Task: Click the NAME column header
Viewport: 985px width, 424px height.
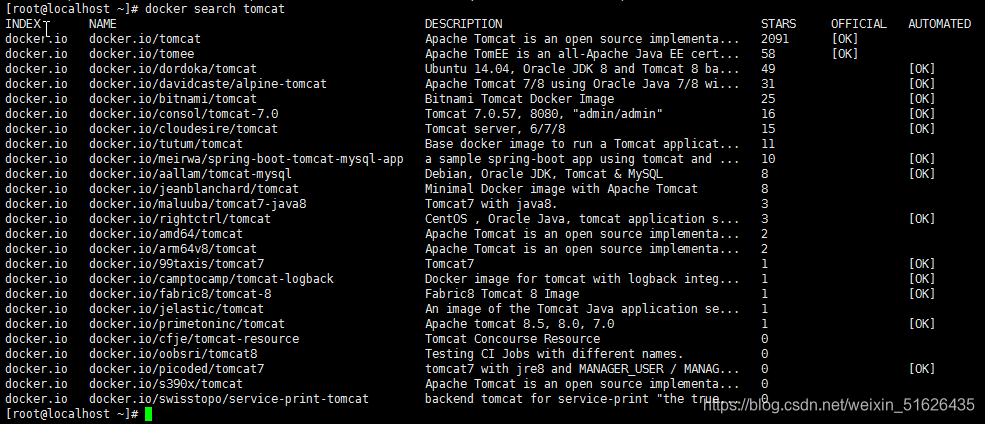Action: 103,23
